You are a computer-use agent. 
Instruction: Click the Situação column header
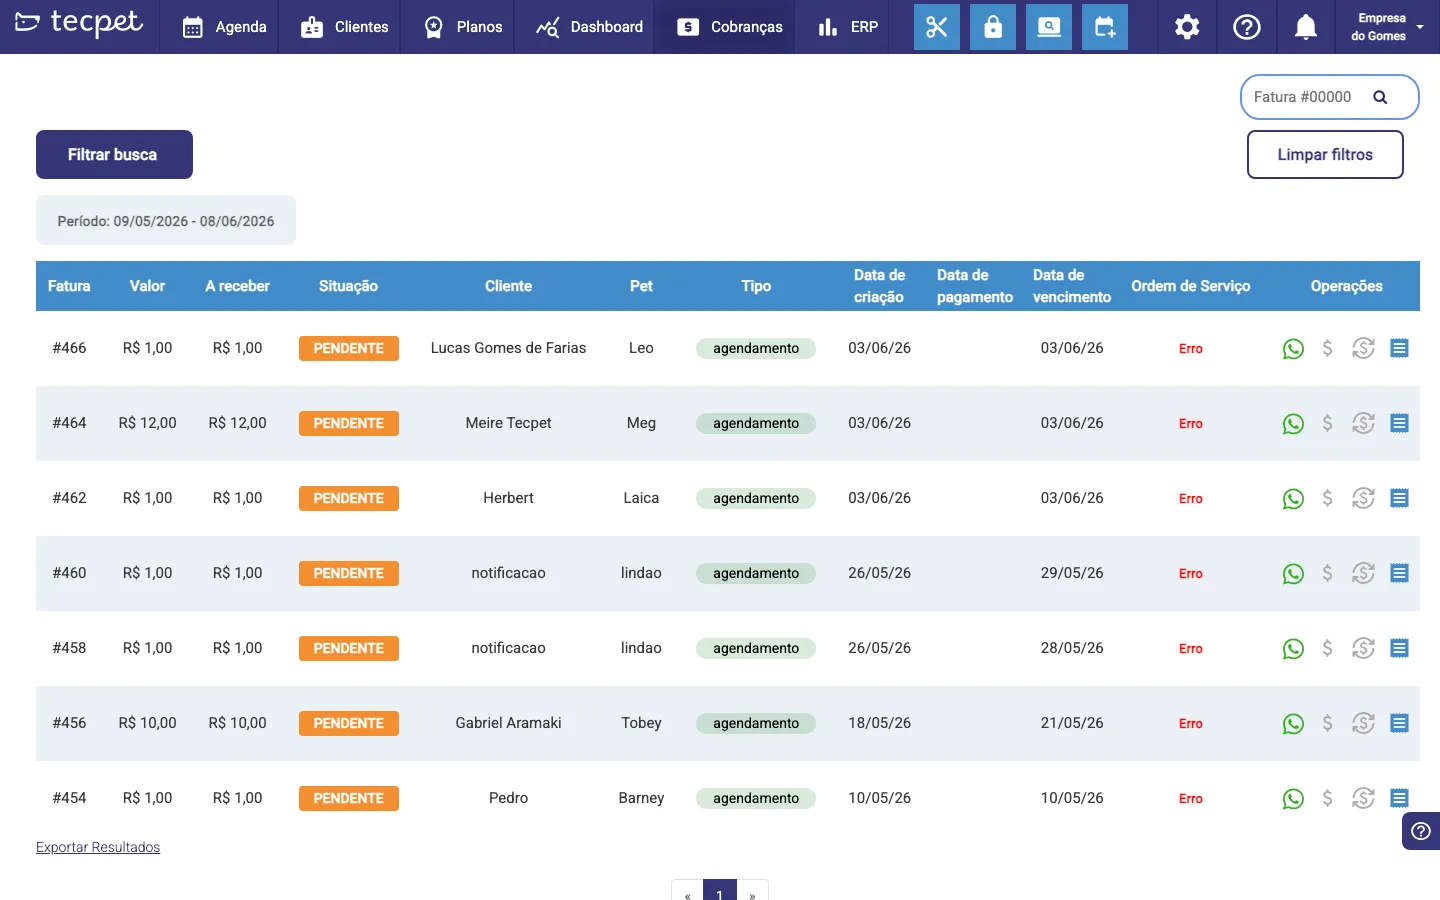point(348,286)
